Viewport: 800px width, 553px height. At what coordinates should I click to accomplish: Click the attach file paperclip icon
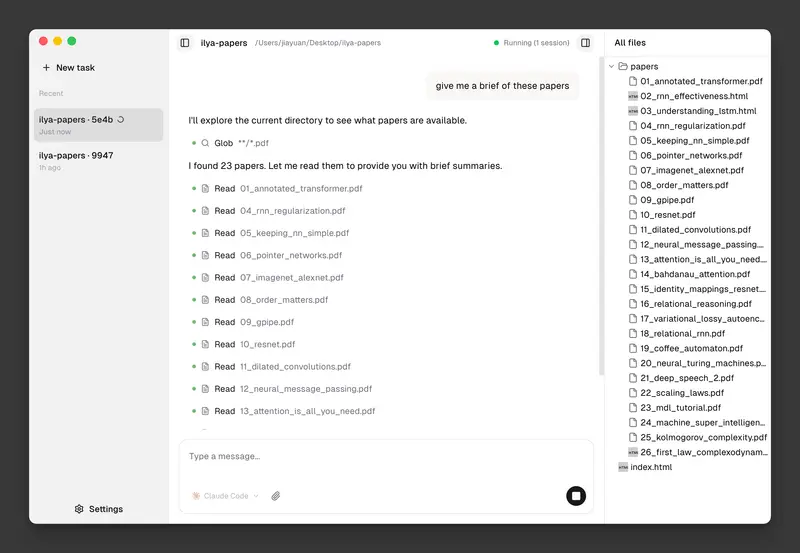(x=276, y=496)
